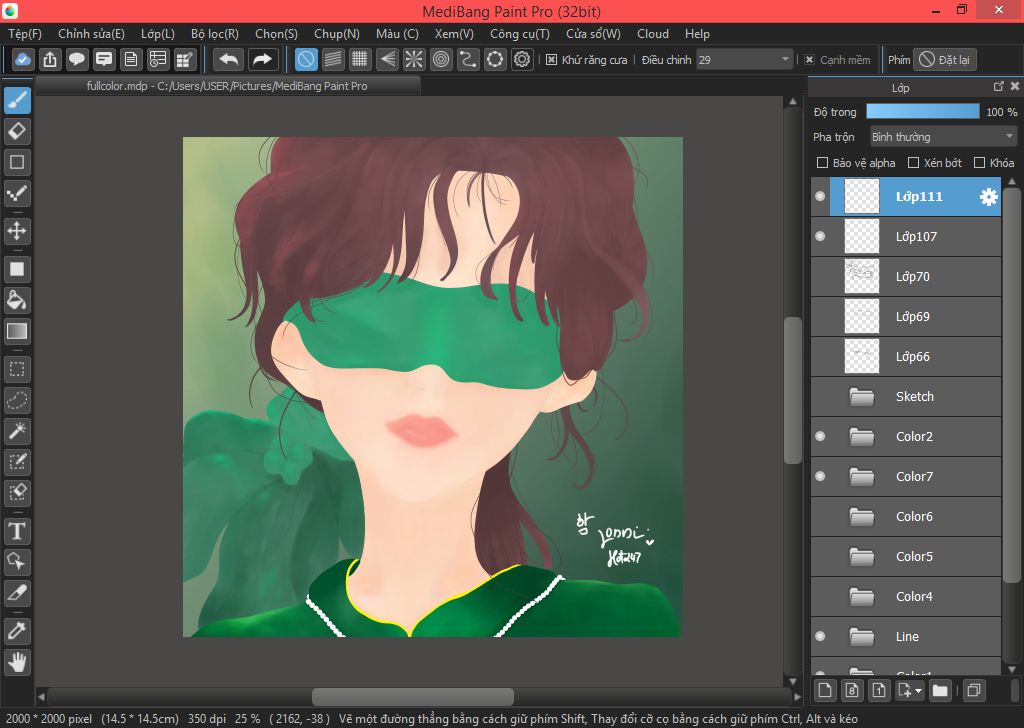Open the add-layer dropdown arrow
Screen dimensions: 1024x728
918,691
